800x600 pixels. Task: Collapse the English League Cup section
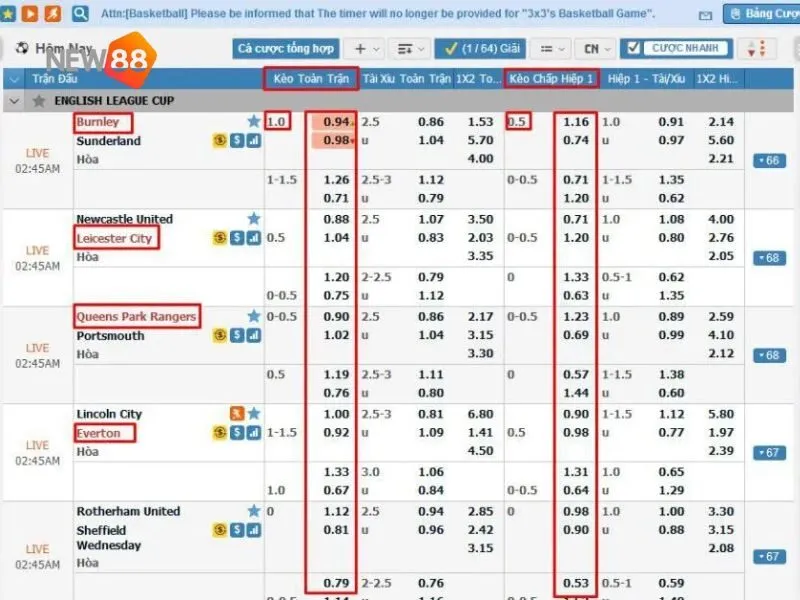pos(14,101)
